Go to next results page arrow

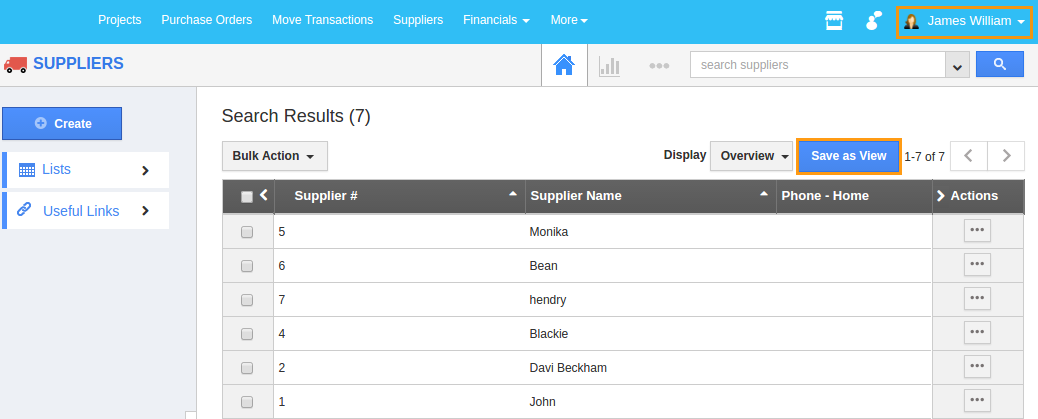pos(1006,156)
